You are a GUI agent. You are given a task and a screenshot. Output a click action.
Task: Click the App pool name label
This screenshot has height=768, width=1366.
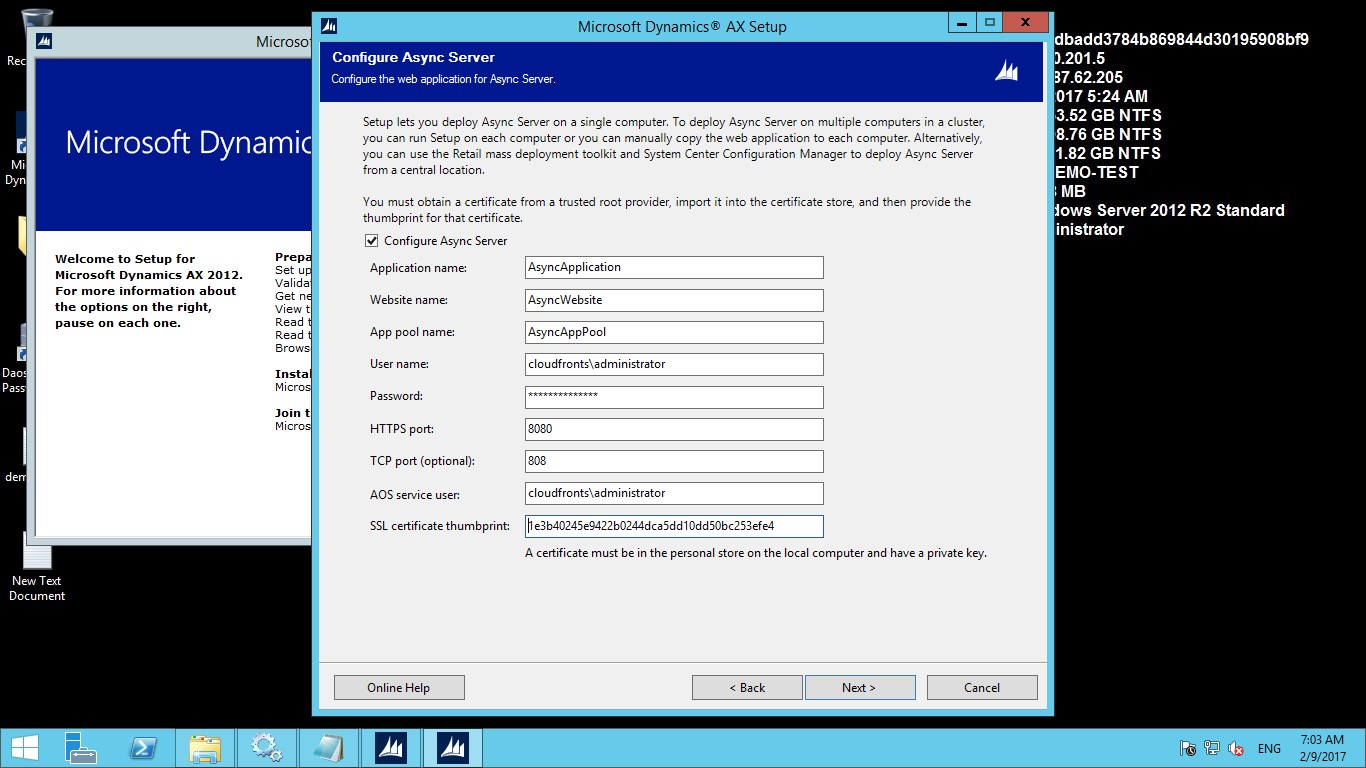click(413, 332)
